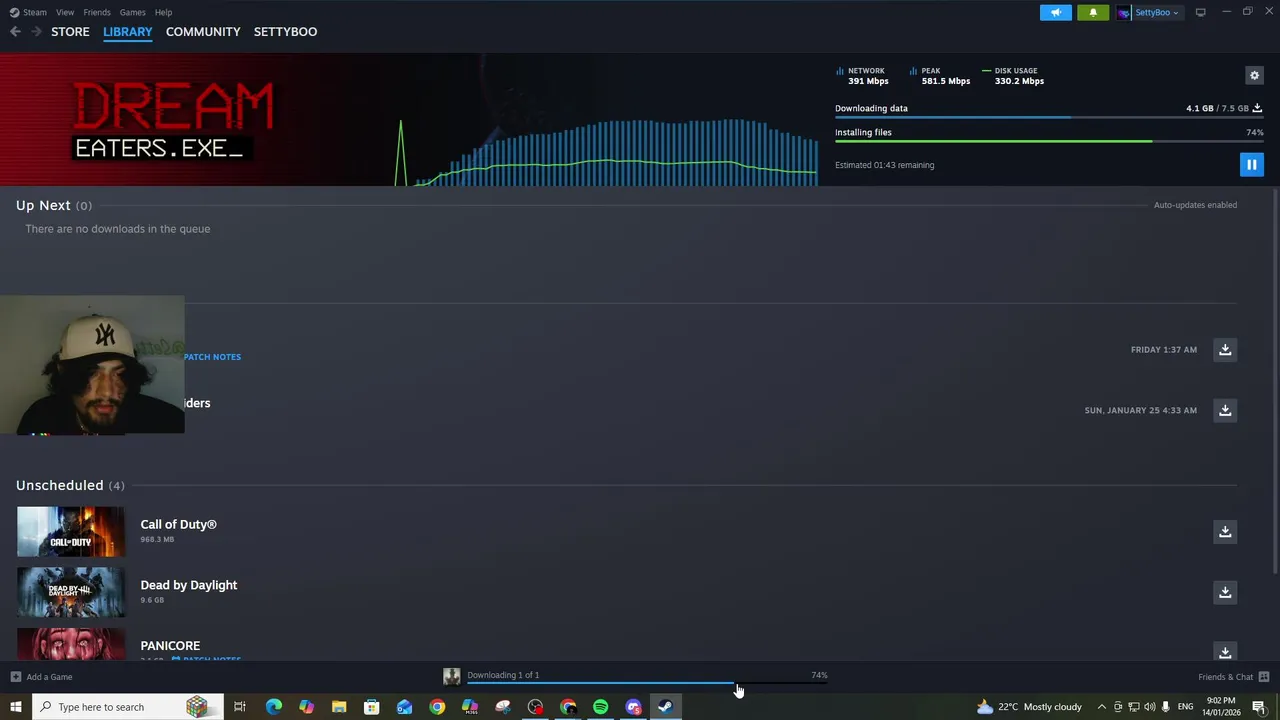Open the View menu
This screenshot has width=1280, height=720.
(65, 12)
